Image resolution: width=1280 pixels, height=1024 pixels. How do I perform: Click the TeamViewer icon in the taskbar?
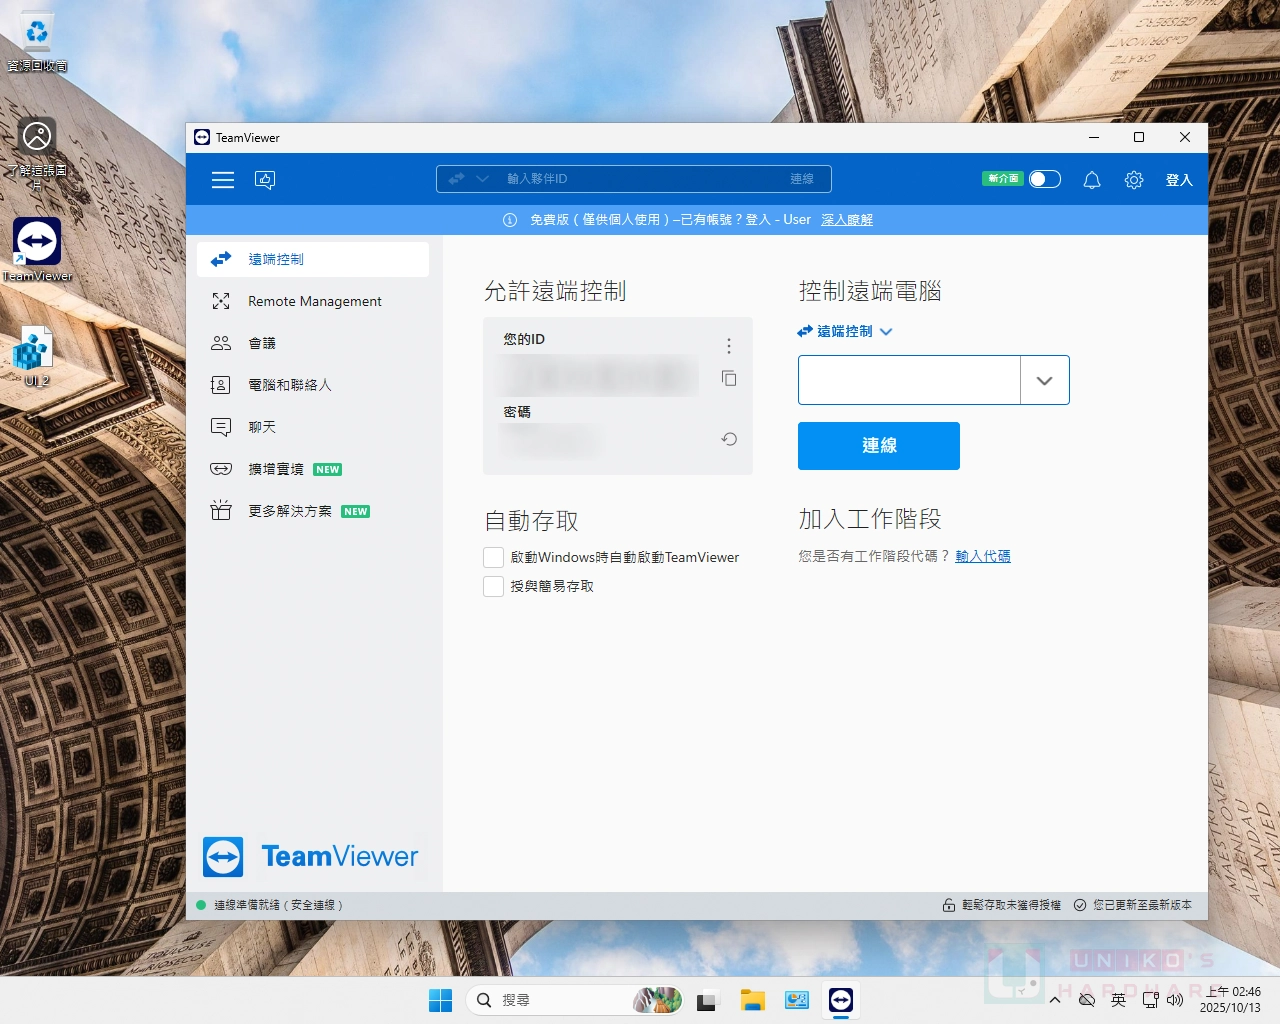[841, 1000]
